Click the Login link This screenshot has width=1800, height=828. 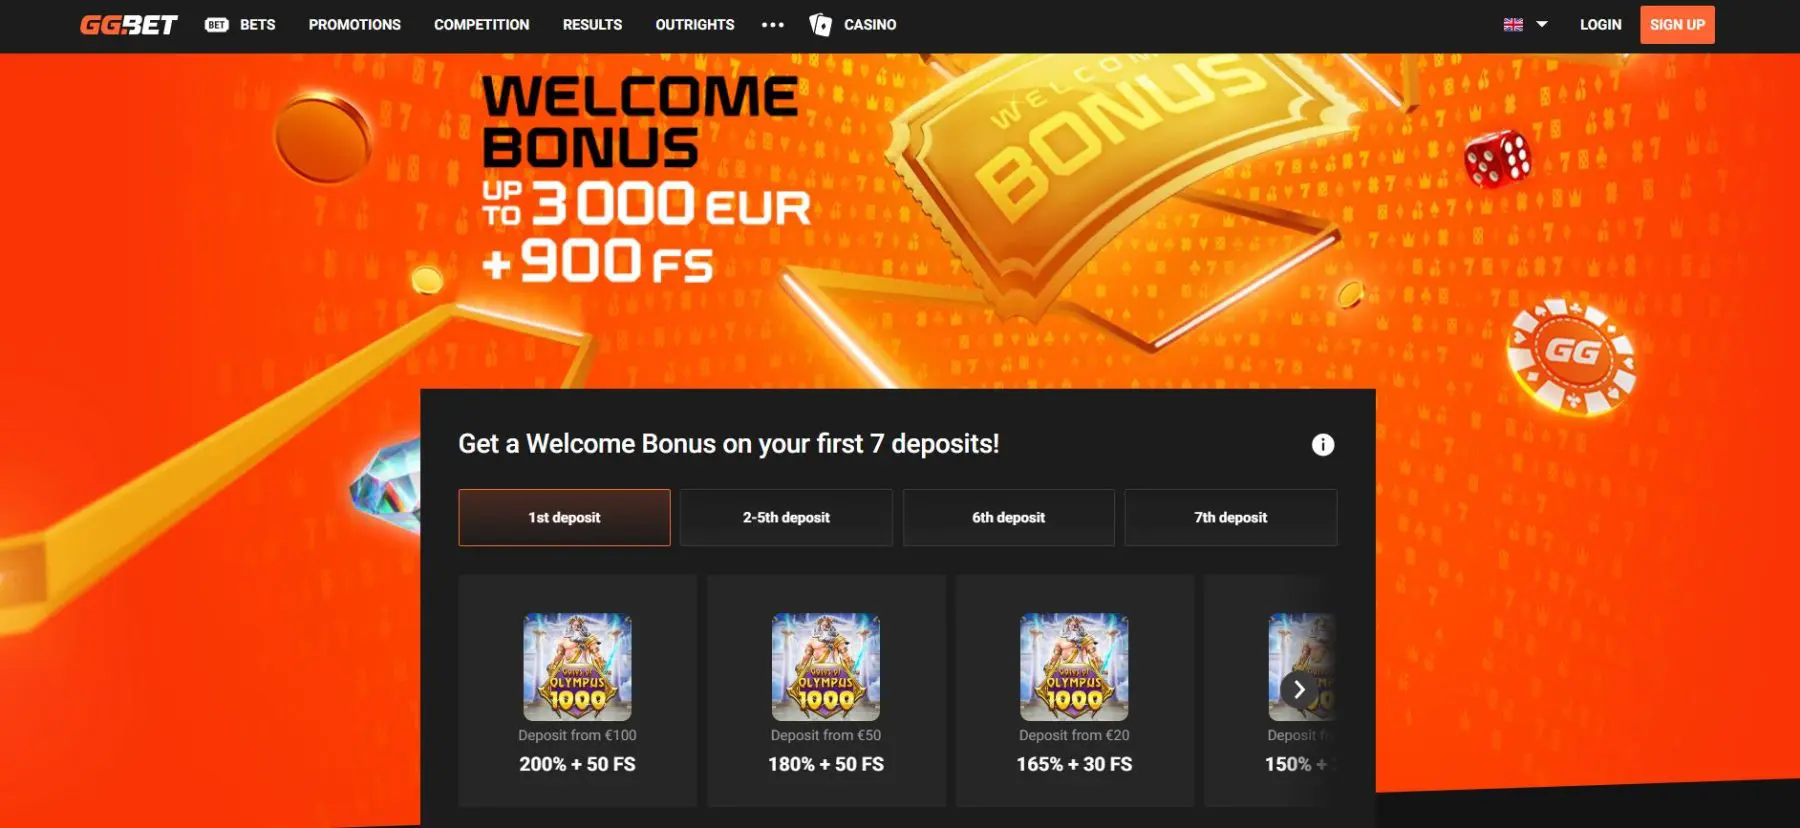1601,25
